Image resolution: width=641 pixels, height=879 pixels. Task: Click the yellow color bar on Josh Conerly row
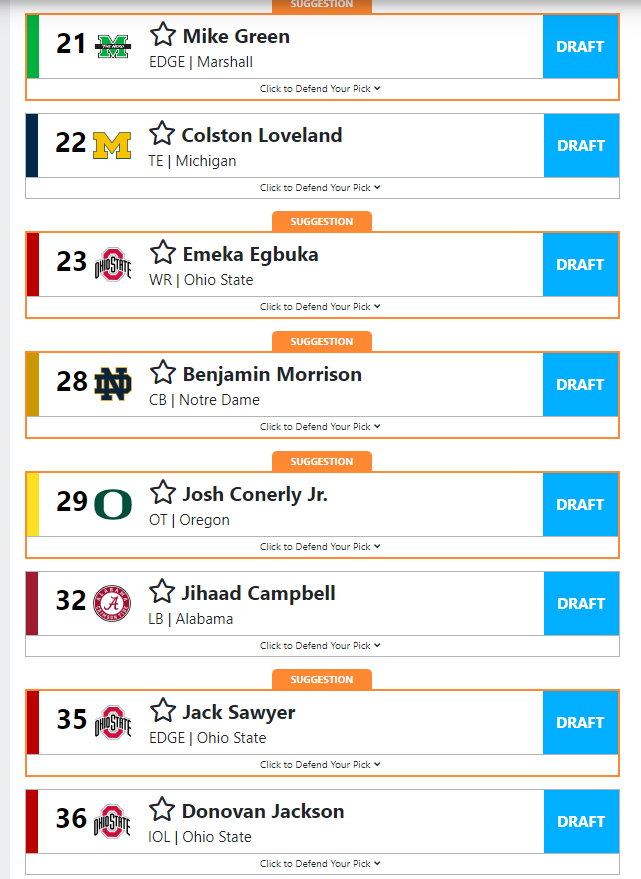(33, 505)
